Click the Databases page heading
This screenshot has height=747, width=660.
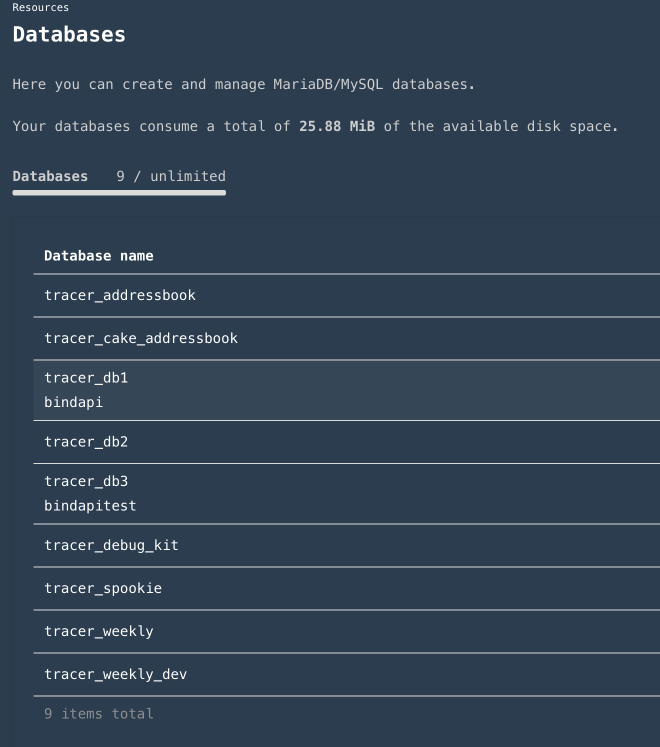click(x=69, y=34)
